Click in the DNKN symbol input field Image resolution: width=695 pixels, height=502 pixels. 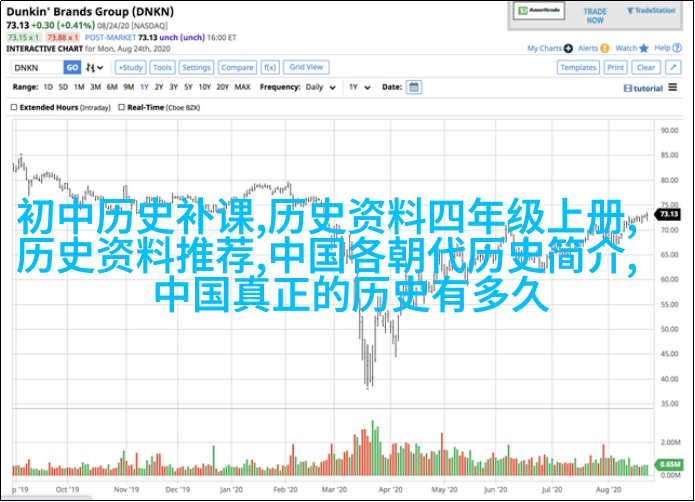[36, 68]
